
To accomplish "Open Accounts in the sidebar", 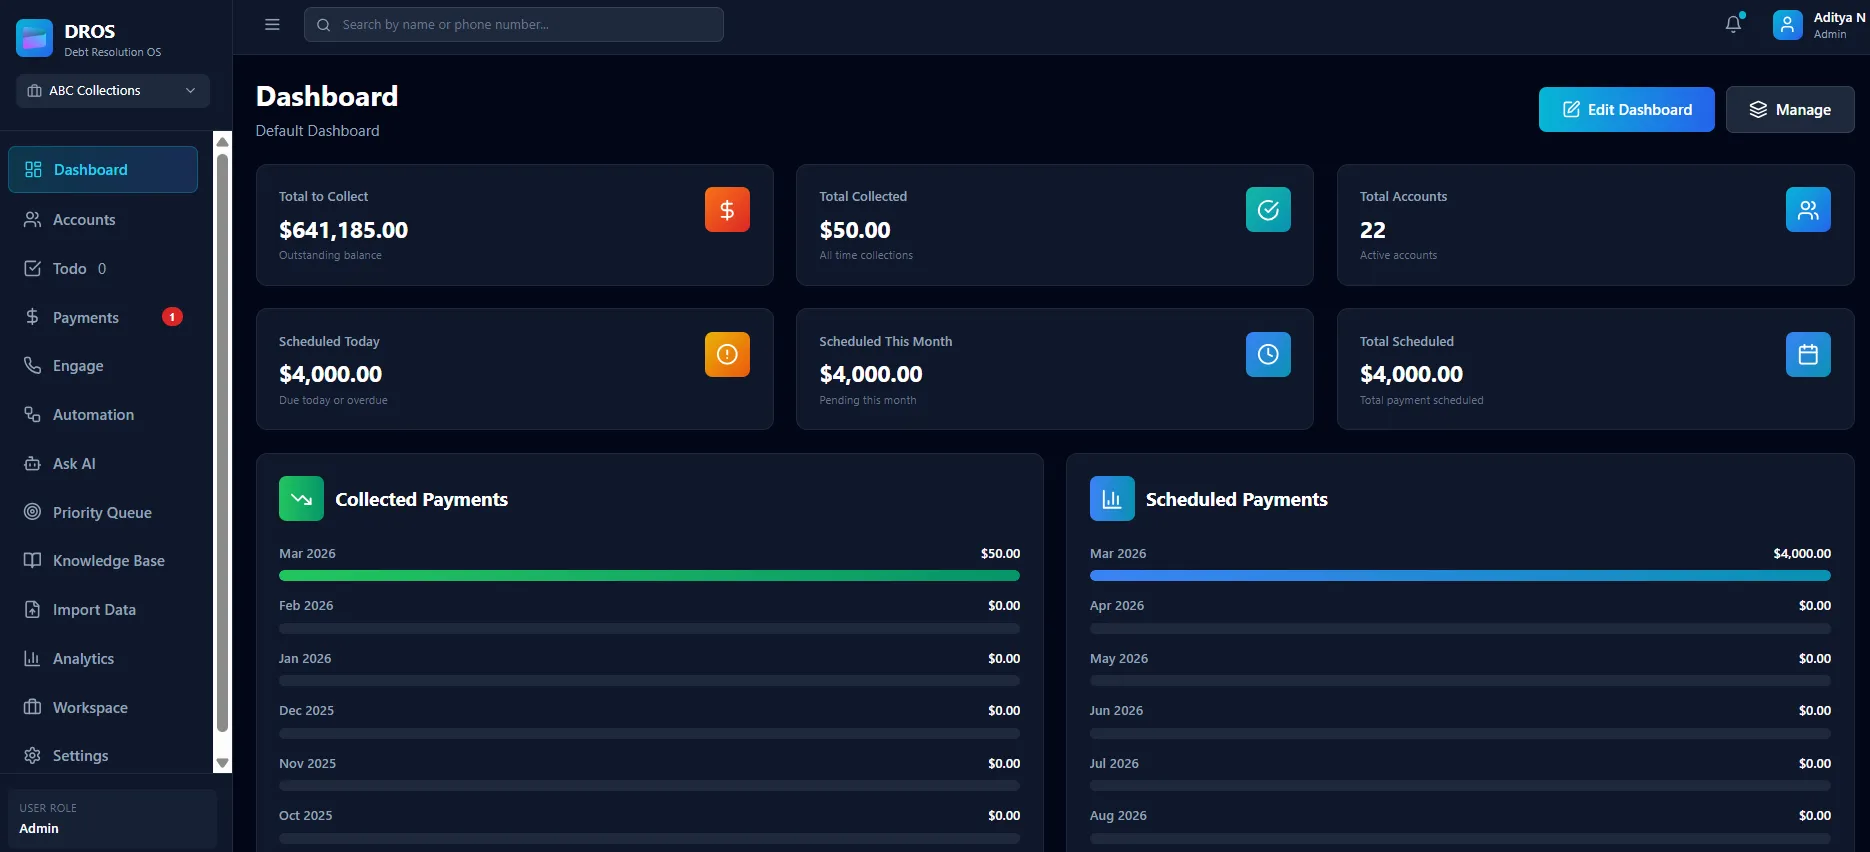I will 103,220.
